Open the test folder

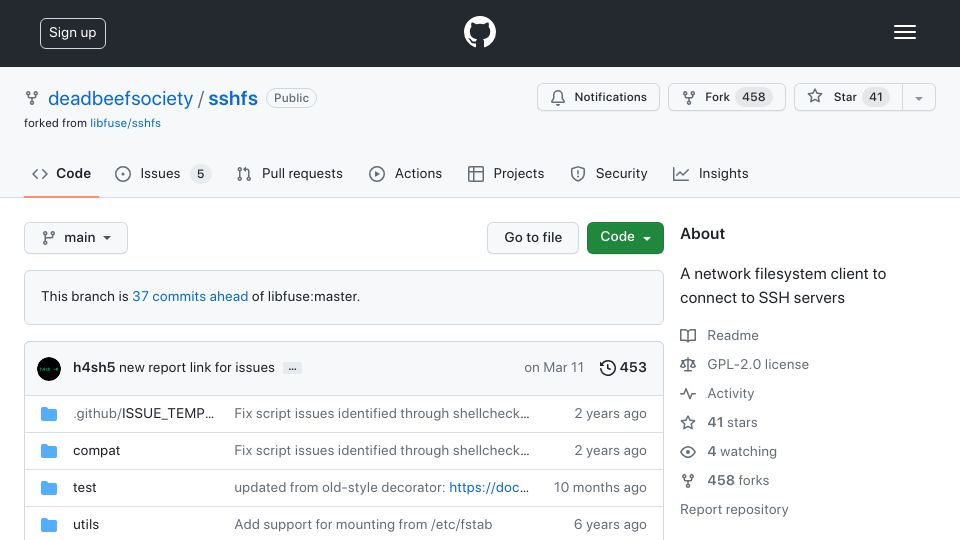tap(84, 487)
